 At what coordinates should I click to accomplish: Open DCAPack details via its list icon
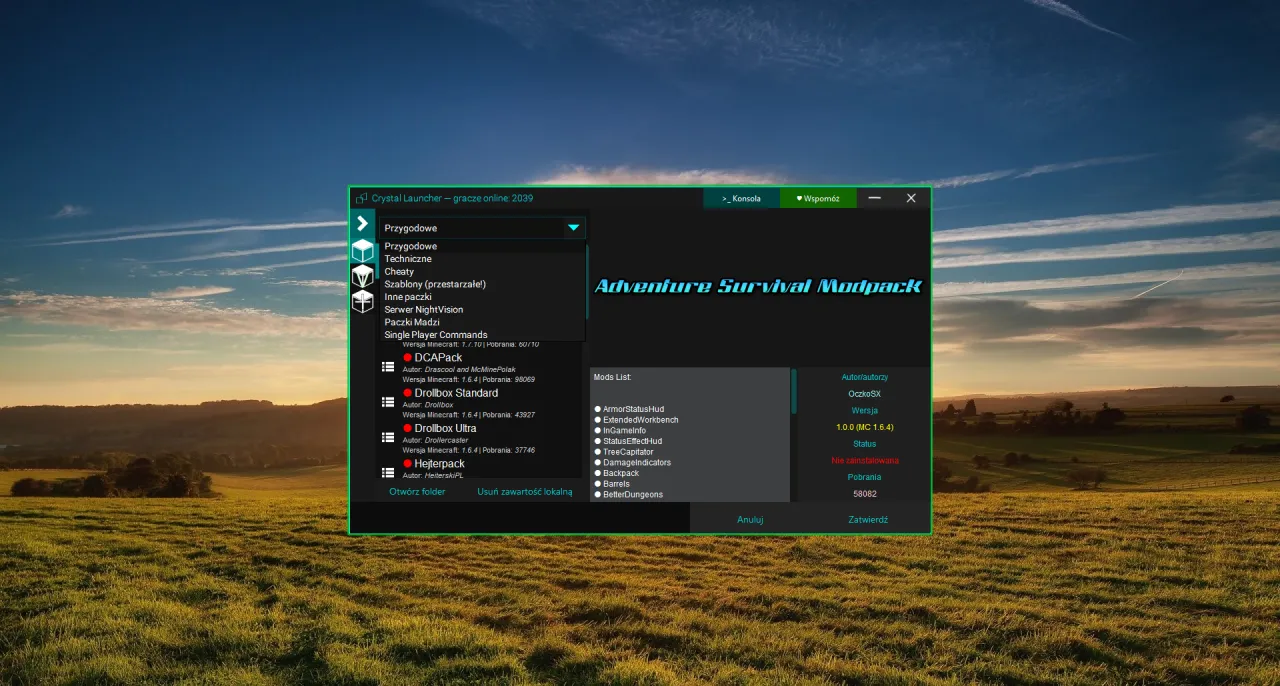point(388,366)
